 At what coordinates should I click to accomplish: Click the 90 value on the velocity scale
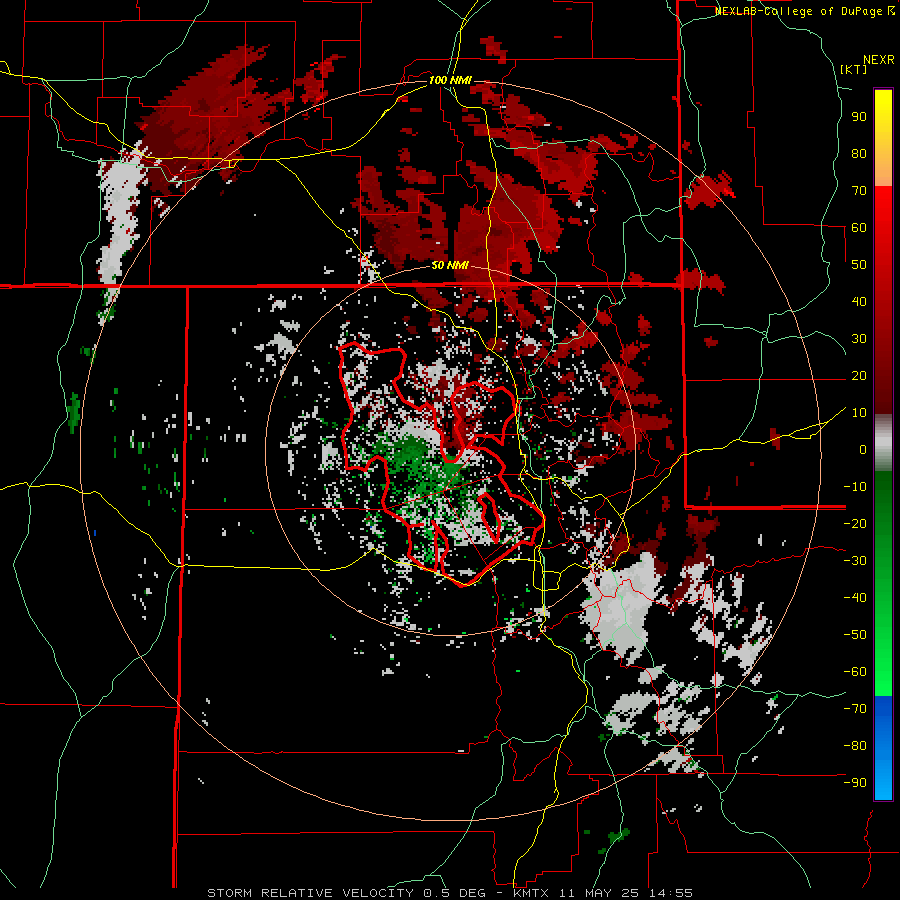coord(859,117)
